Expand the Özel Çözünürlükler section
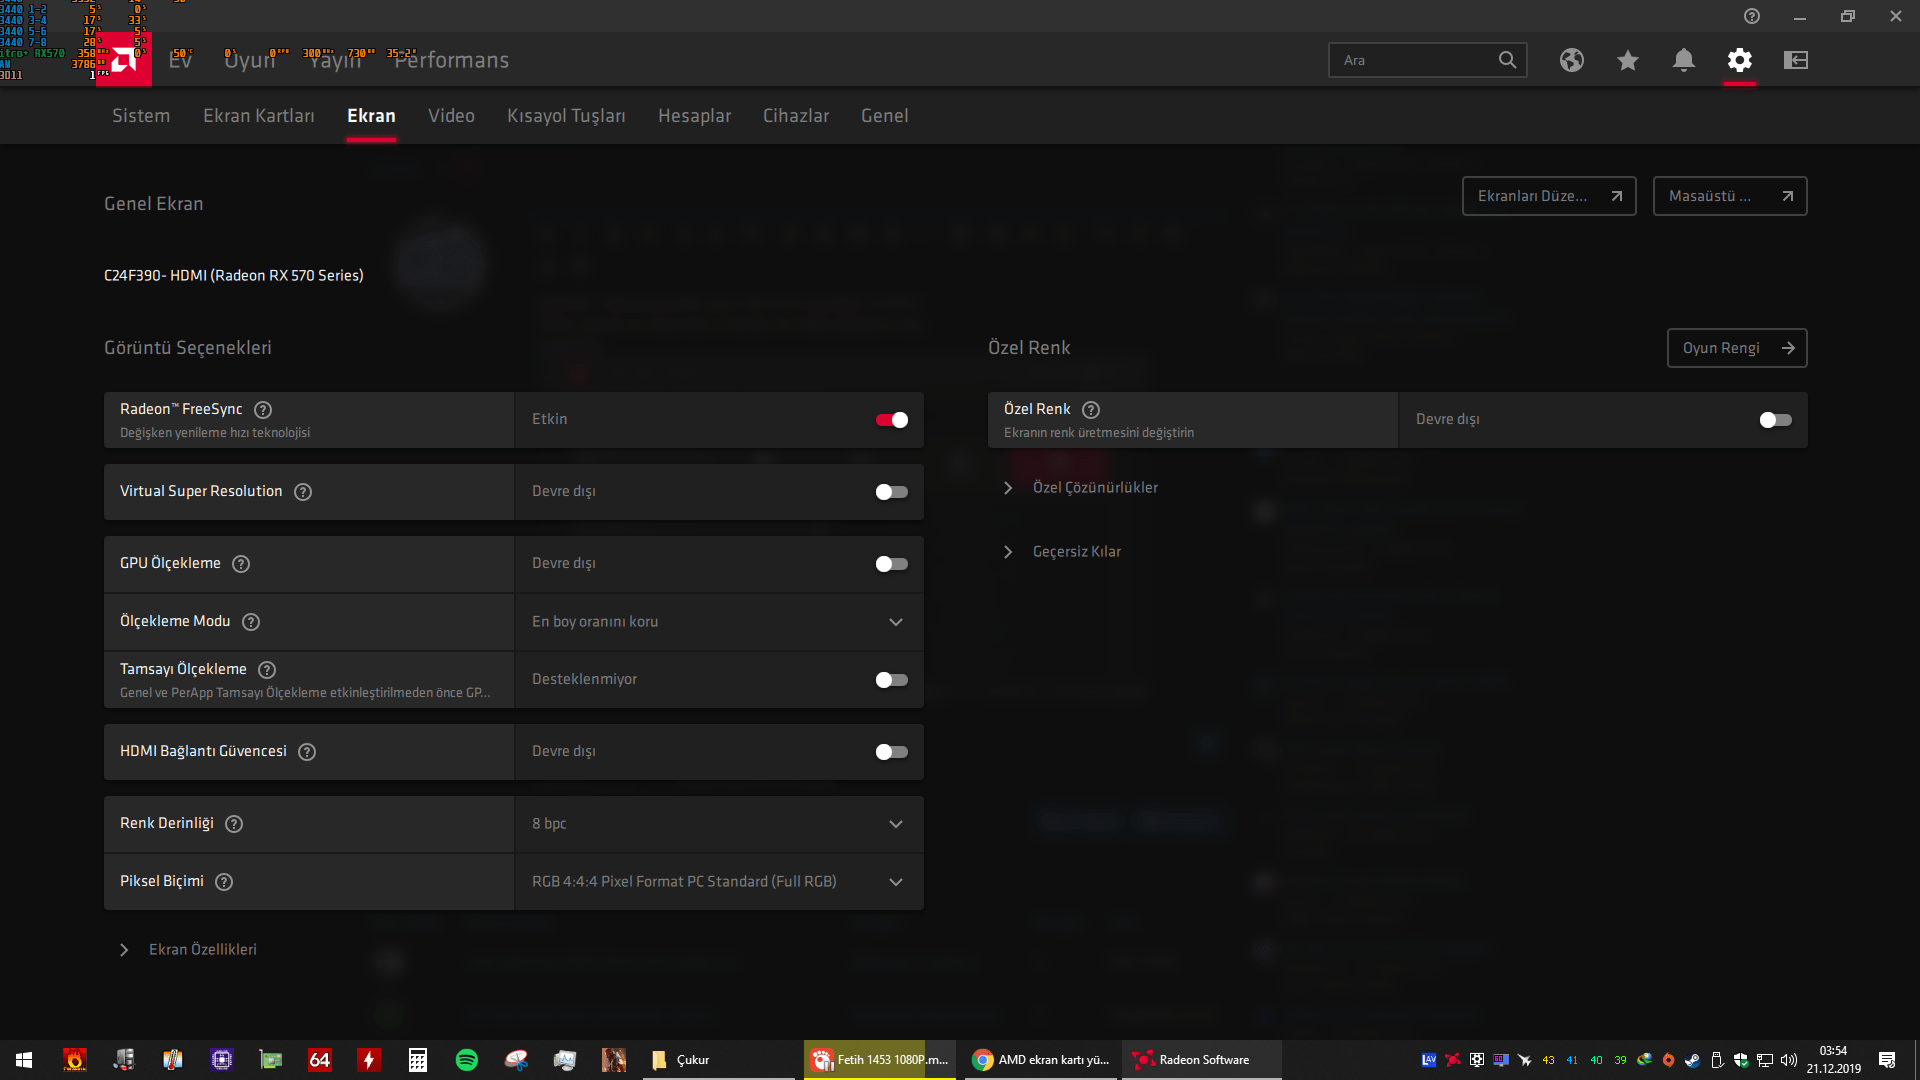This screenshot has width=1920, height=1080. click(1094, 488)
